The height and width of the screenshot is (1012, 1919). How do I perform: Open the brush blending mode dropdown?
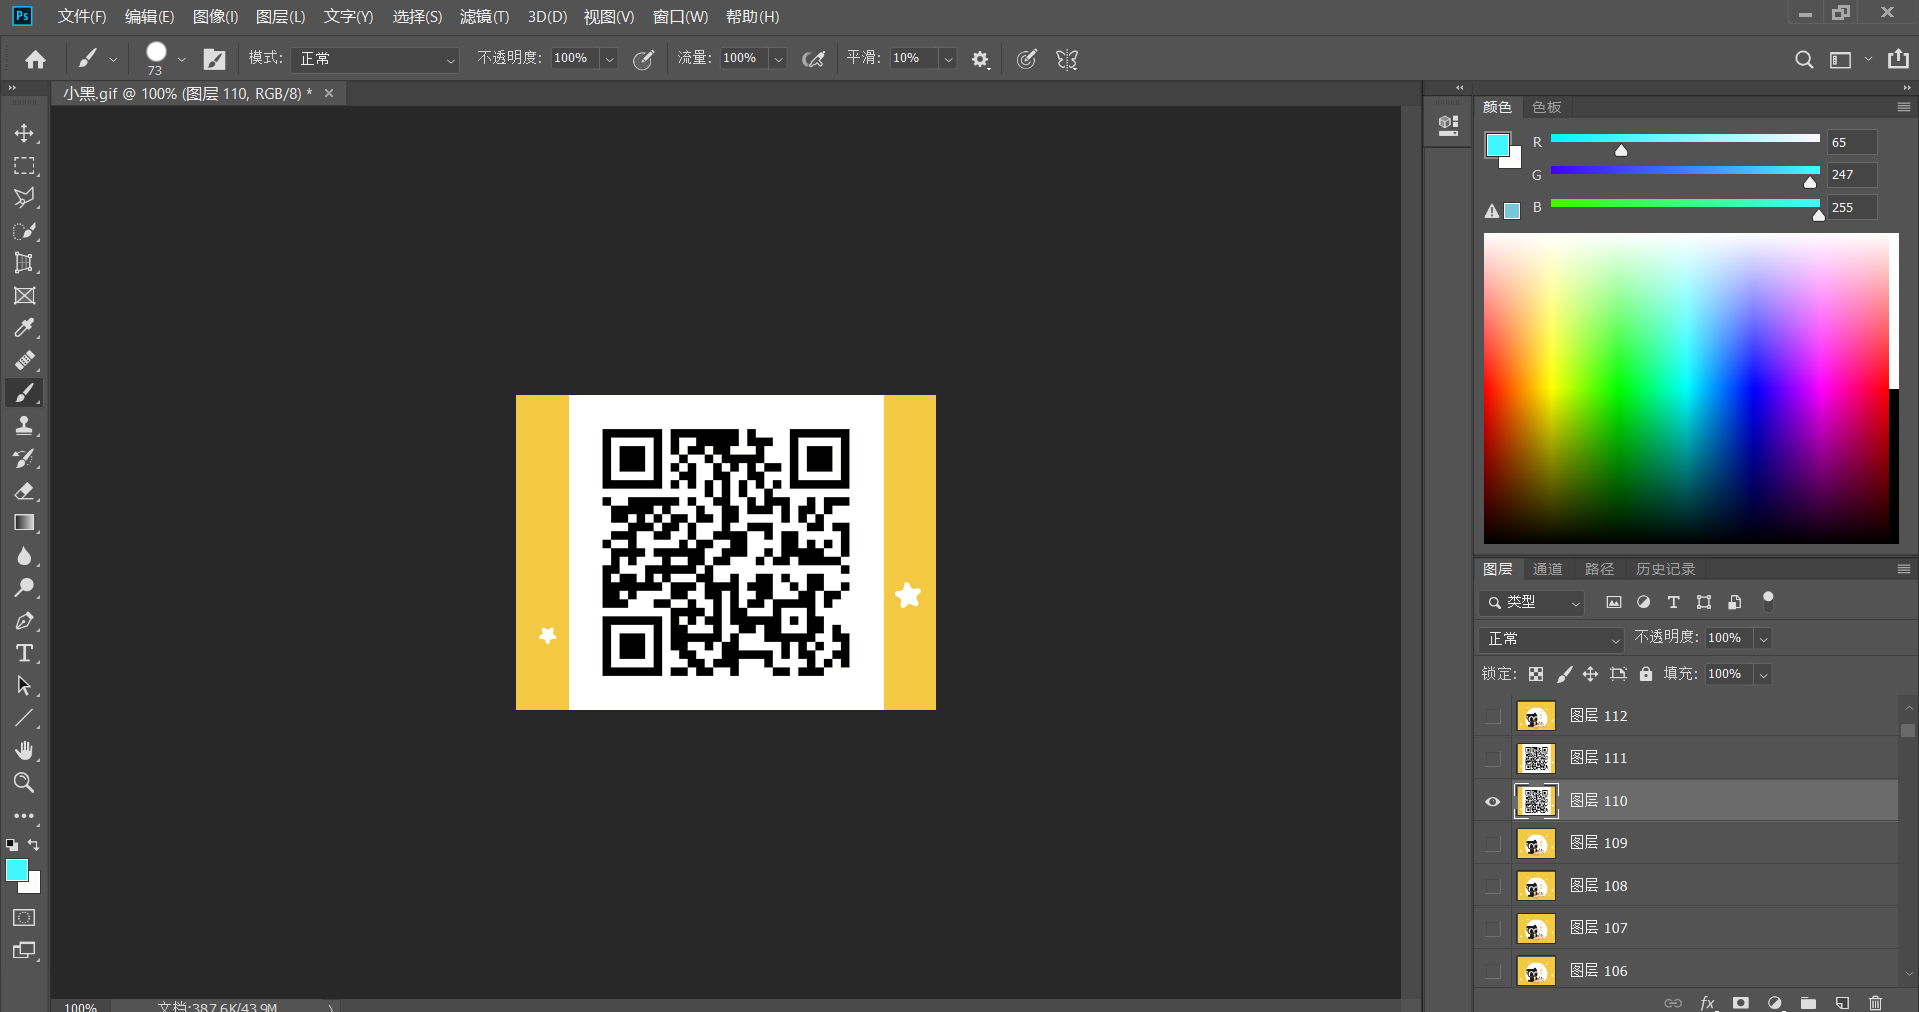pos(375,60)
